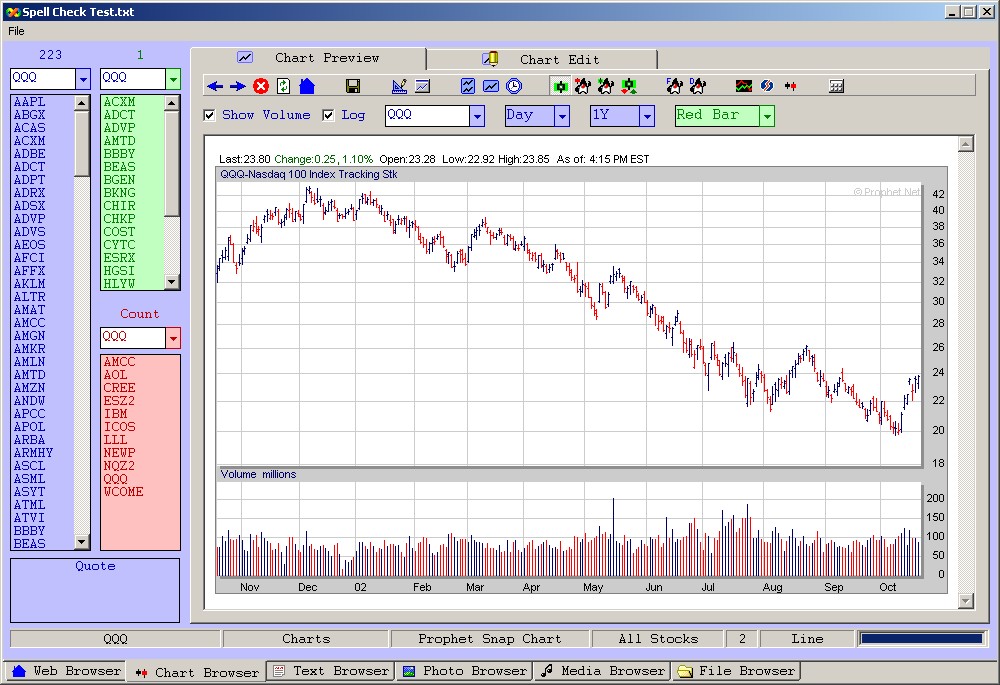Viewport: 1000px width, 685px height.
Task: Click the Quote panel box
Action: tap(95, 591)
